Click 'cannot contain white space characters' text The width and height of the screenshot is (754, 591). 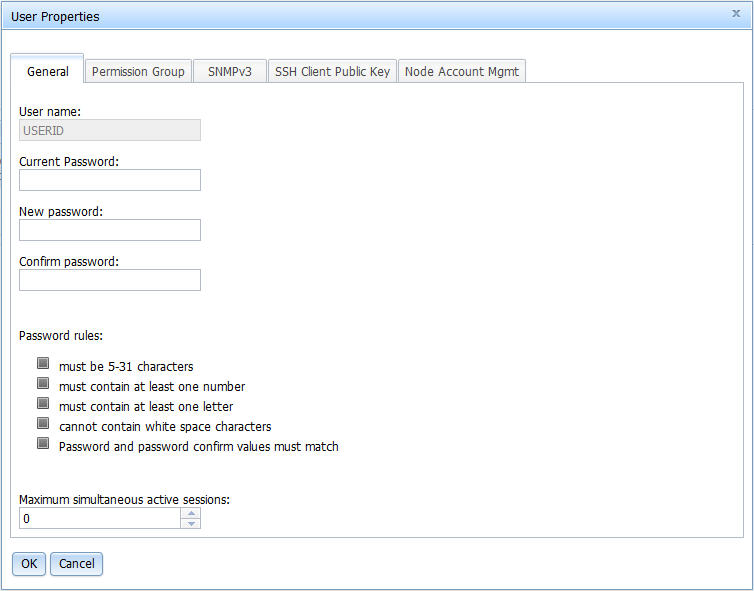[x=165, y=427]
